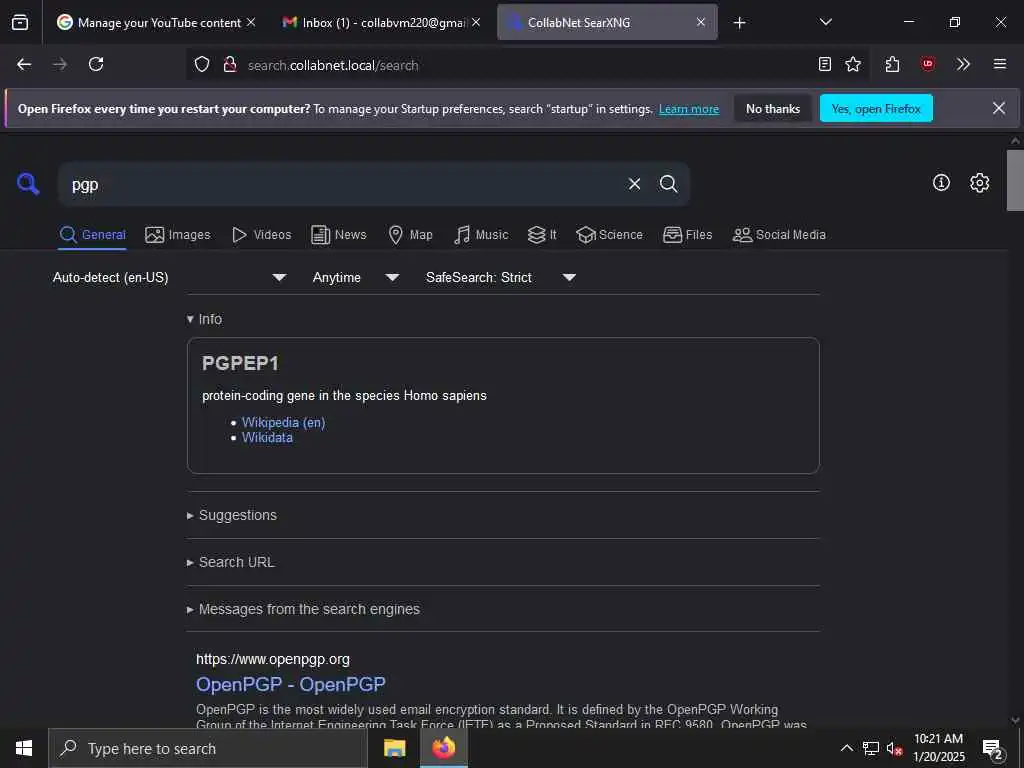Open the Windows Start button
Viewport: 1024px width, 768px height.
(x=24, y=748)
